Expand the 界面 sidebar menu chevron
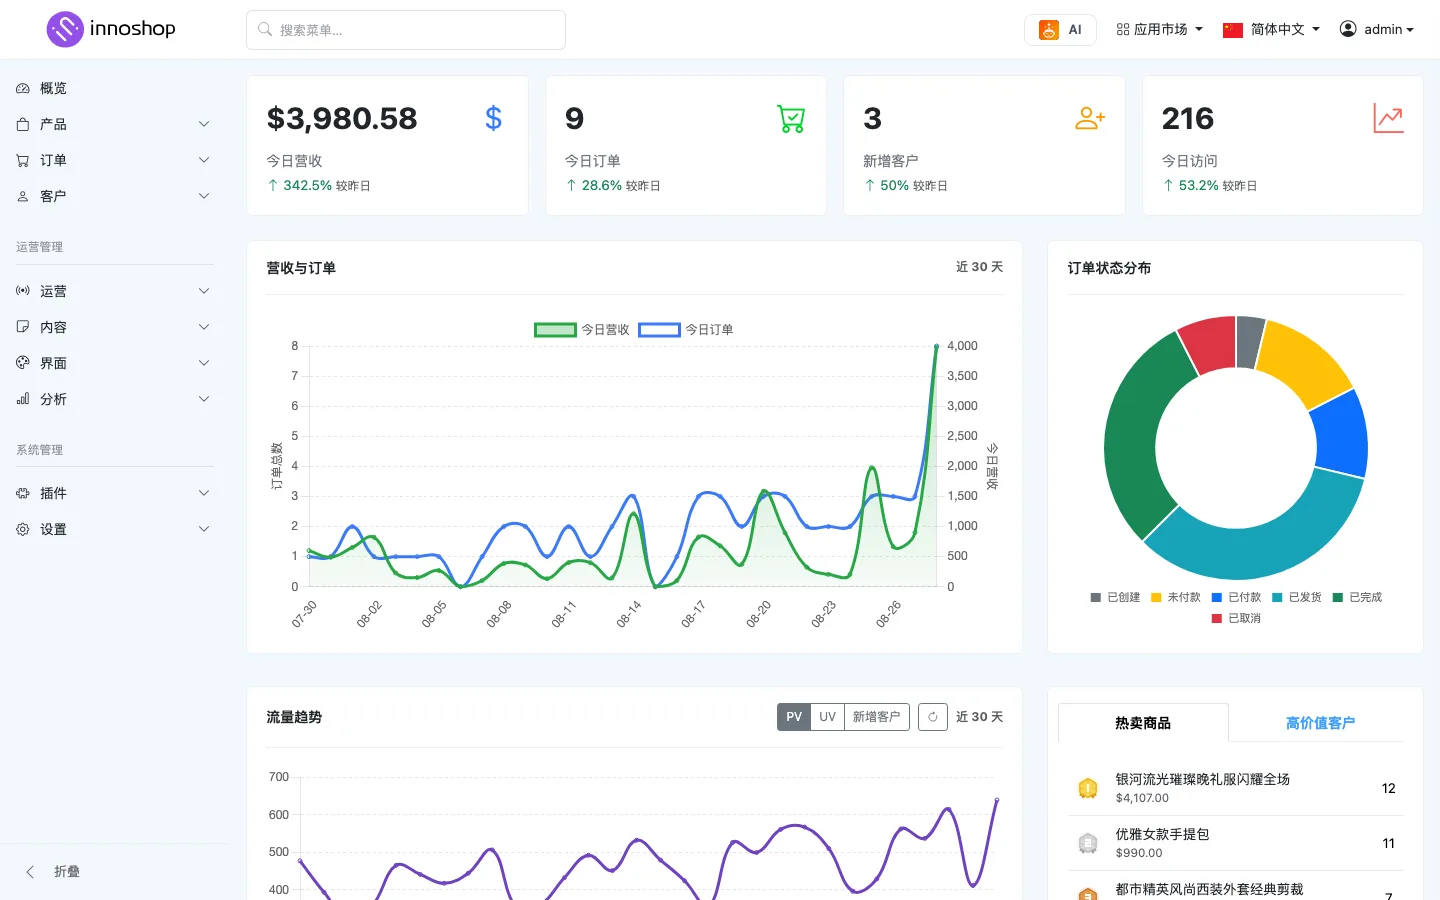Screen dimensions: 1440x900 204,363
